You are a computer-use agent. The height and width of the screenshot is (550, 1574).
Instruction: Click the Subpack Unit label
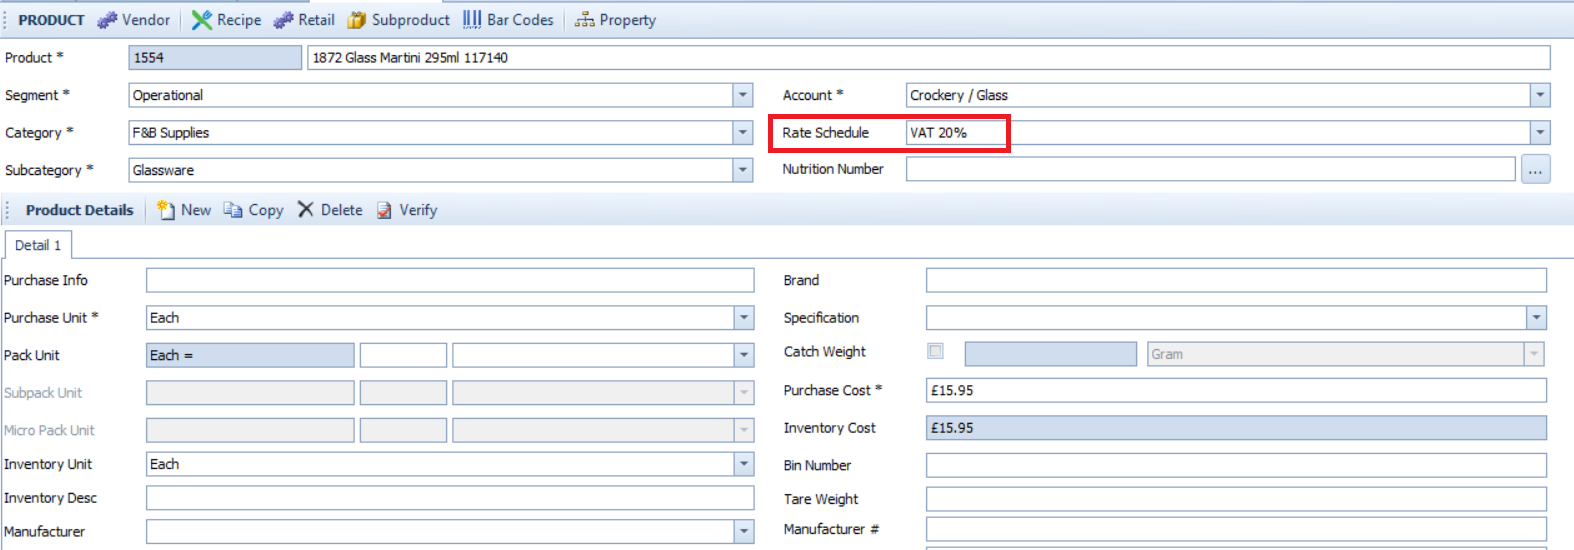(43, 393)
